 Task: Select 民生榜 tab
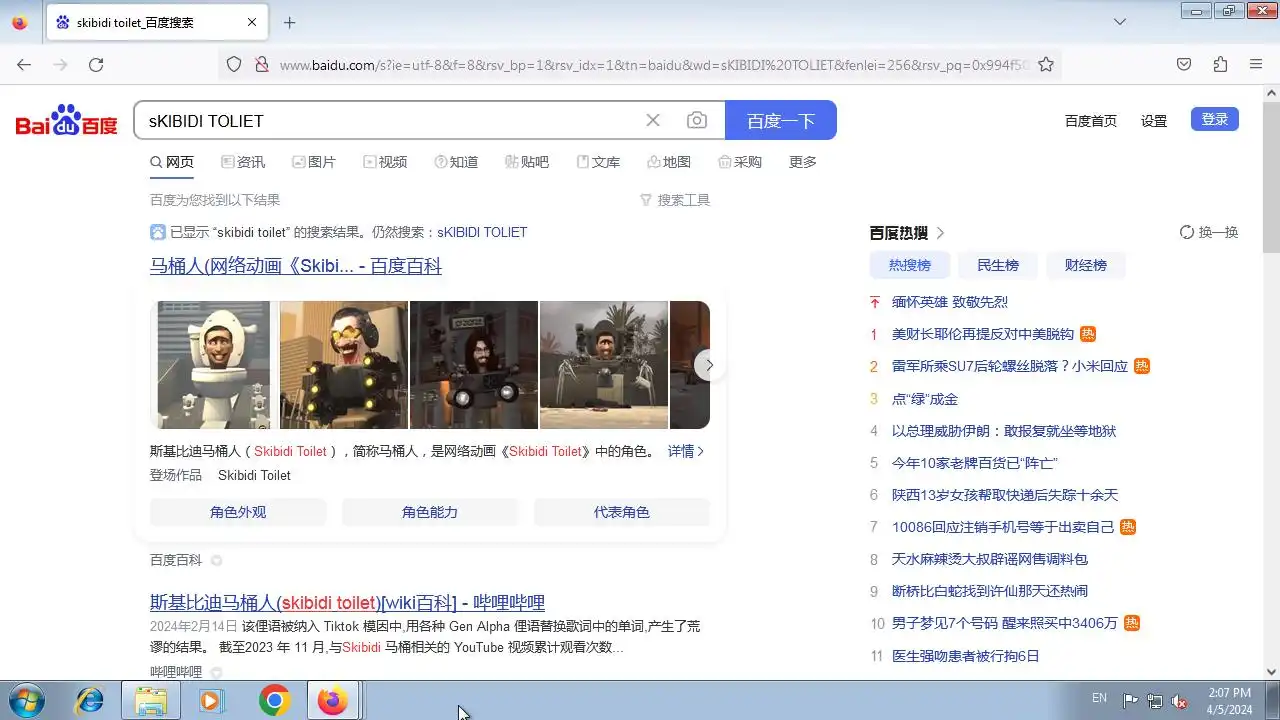point(998,265)
